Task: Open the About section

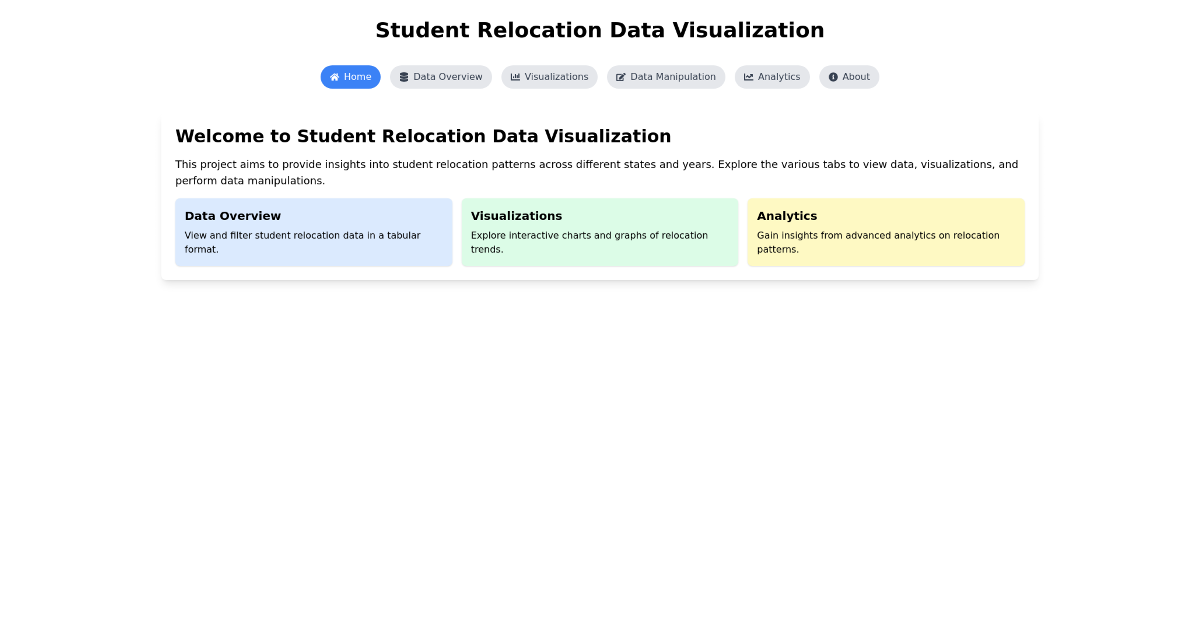Action: pos(849,77)
